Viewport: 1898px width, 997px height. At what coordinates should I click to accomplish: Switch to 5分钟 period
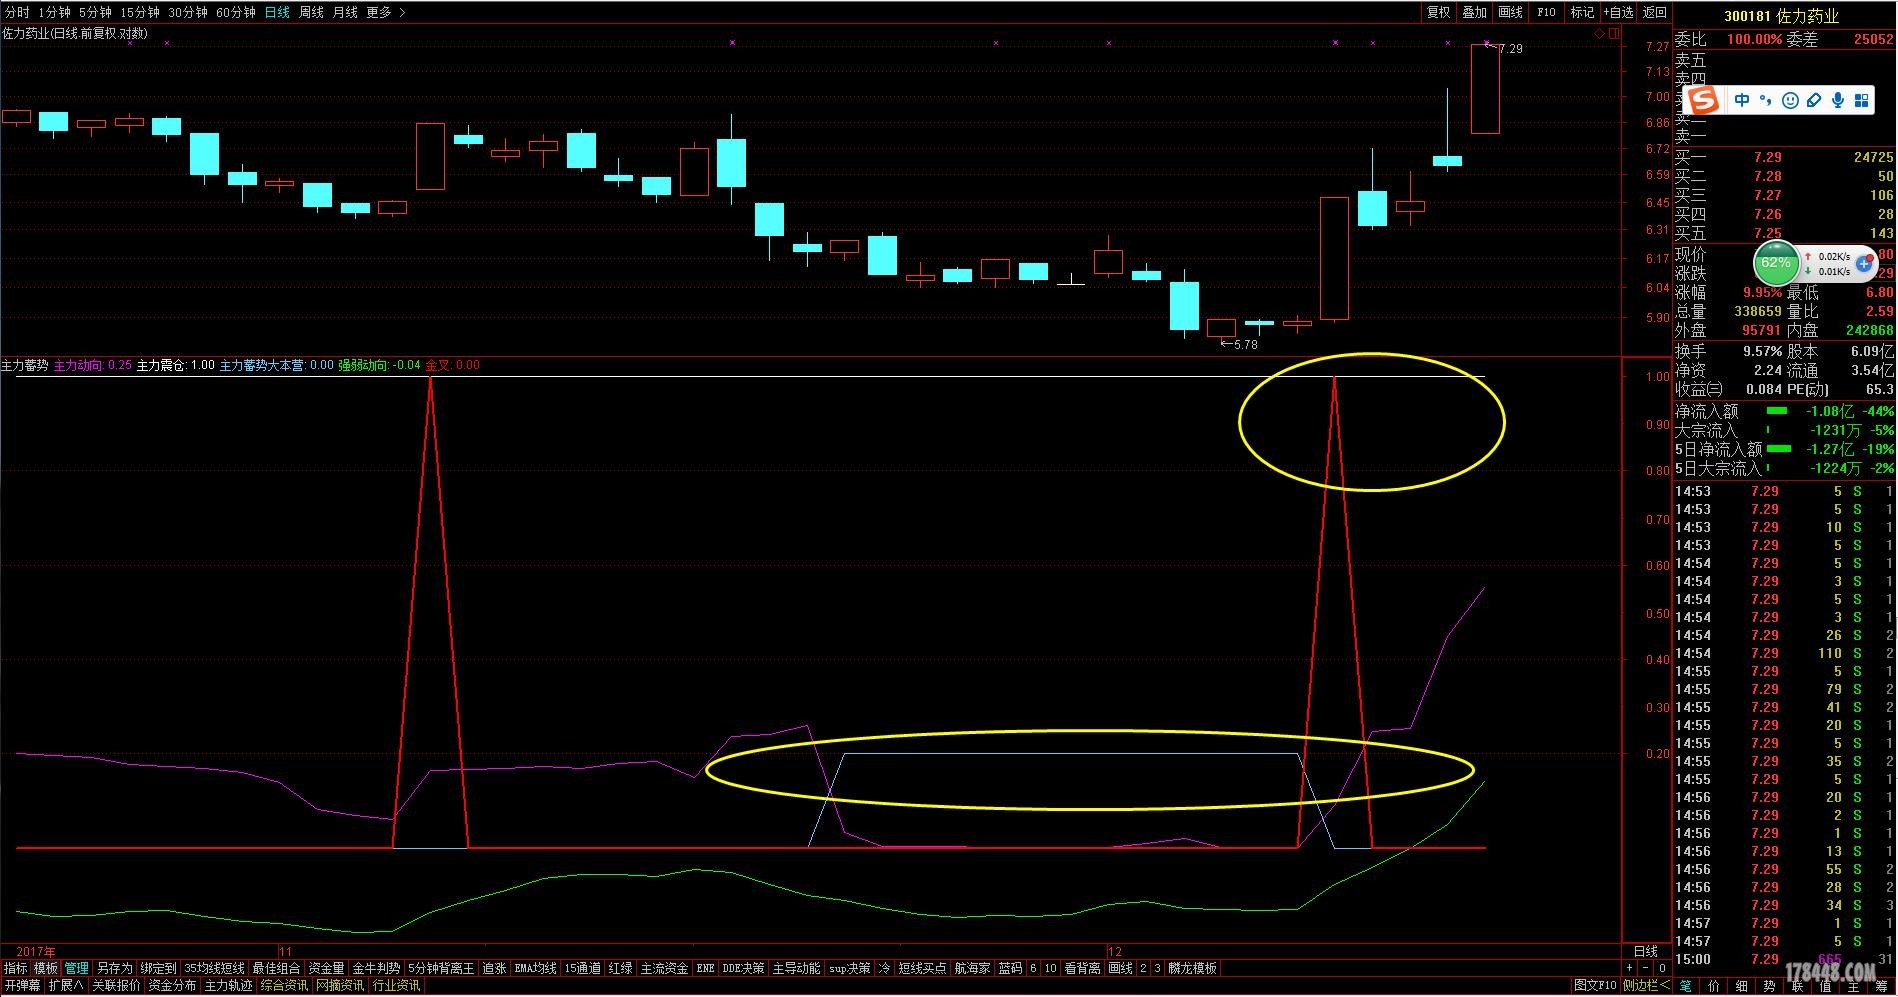pyautogui.click(x=95, y=12)
